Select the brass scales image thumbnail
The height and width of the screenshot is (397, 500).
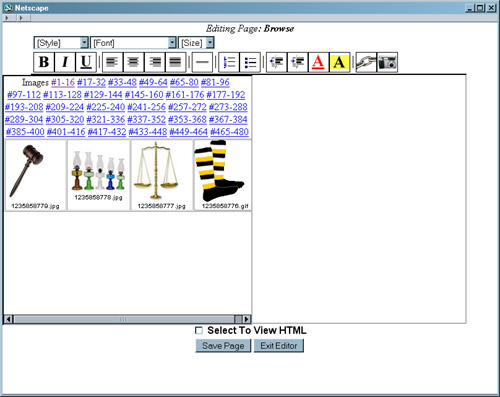[156, 170]
